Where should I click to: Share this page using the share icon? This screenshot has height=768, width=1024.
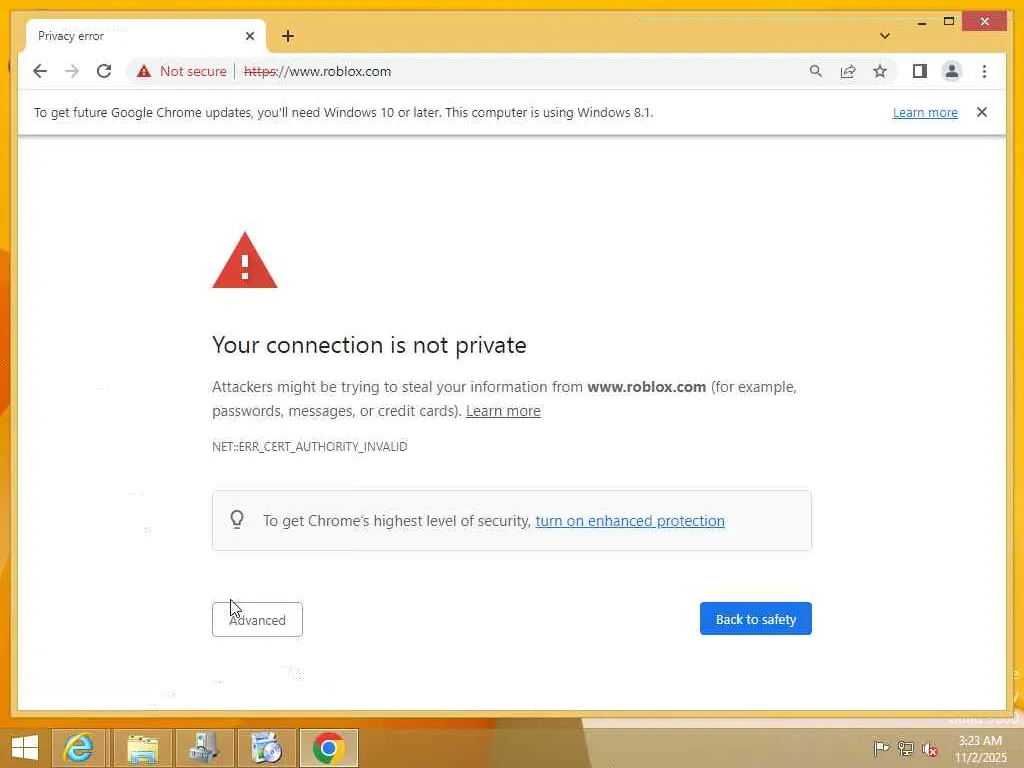(848, 71)
